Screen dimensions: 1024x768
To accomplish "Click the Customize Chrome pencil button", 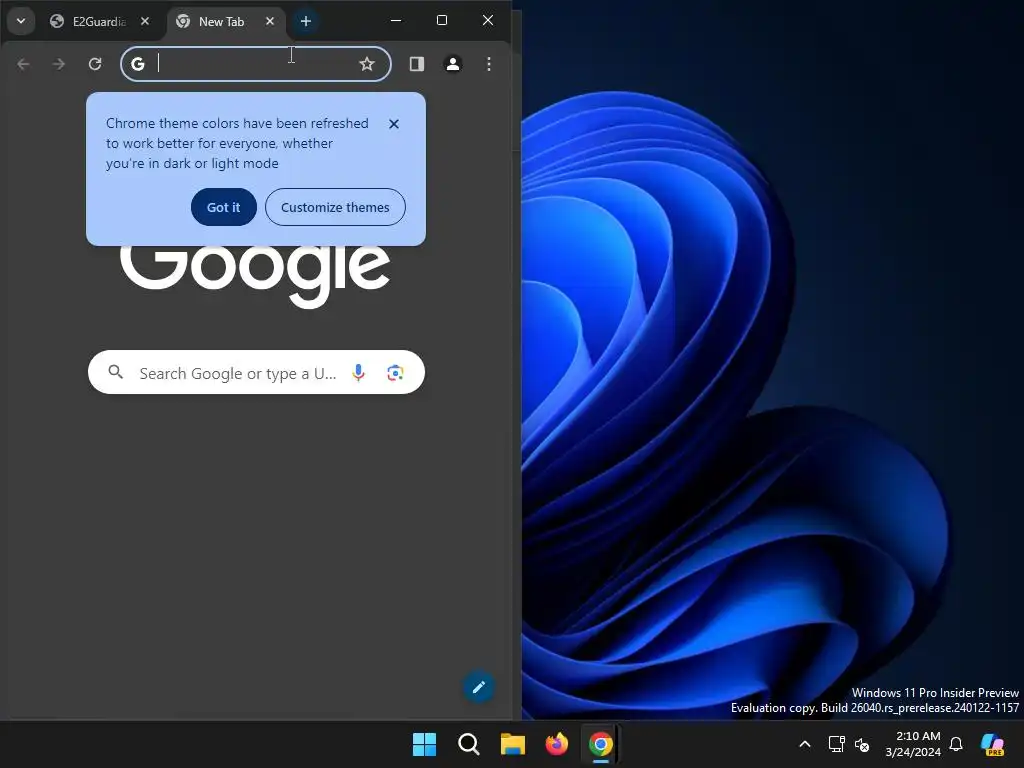I will (479, 687).
